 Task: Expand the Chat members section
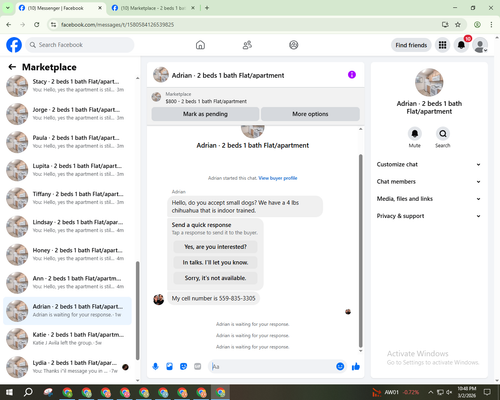click(429, 182)
